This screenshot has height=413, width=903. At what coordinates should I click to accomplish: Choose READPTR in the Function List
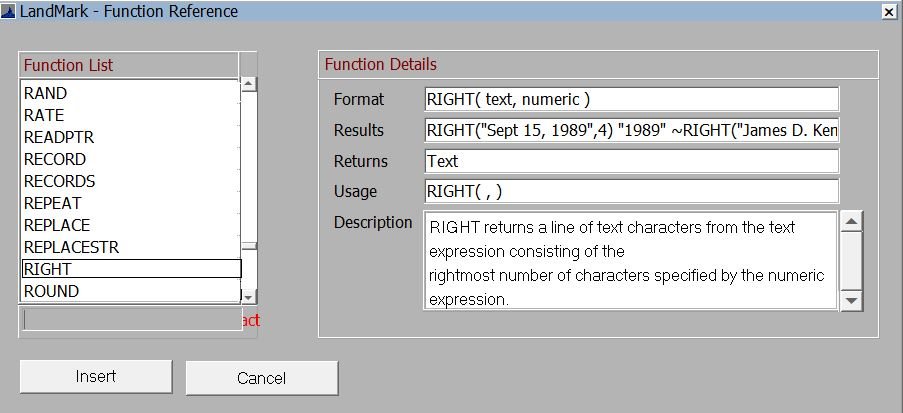coord(59,137)
